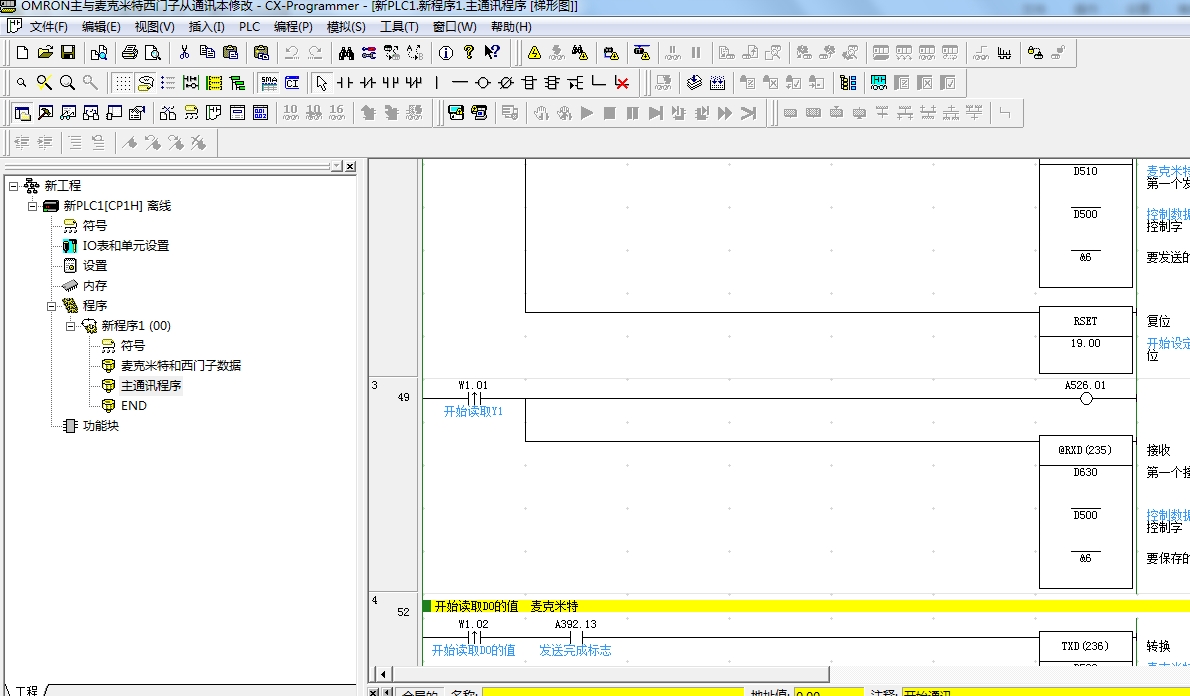This screenshot has width=1190, height=696.
Task: Collapse the 程序 tree node
Action: click(52, 306)
